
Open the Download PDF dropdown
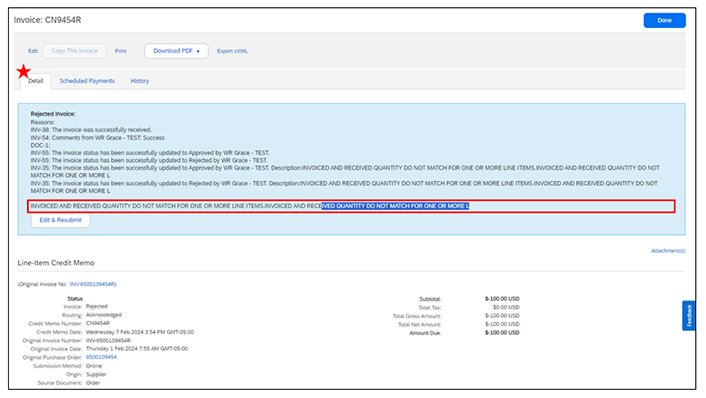pyautogui.click(x=176, y=51)
